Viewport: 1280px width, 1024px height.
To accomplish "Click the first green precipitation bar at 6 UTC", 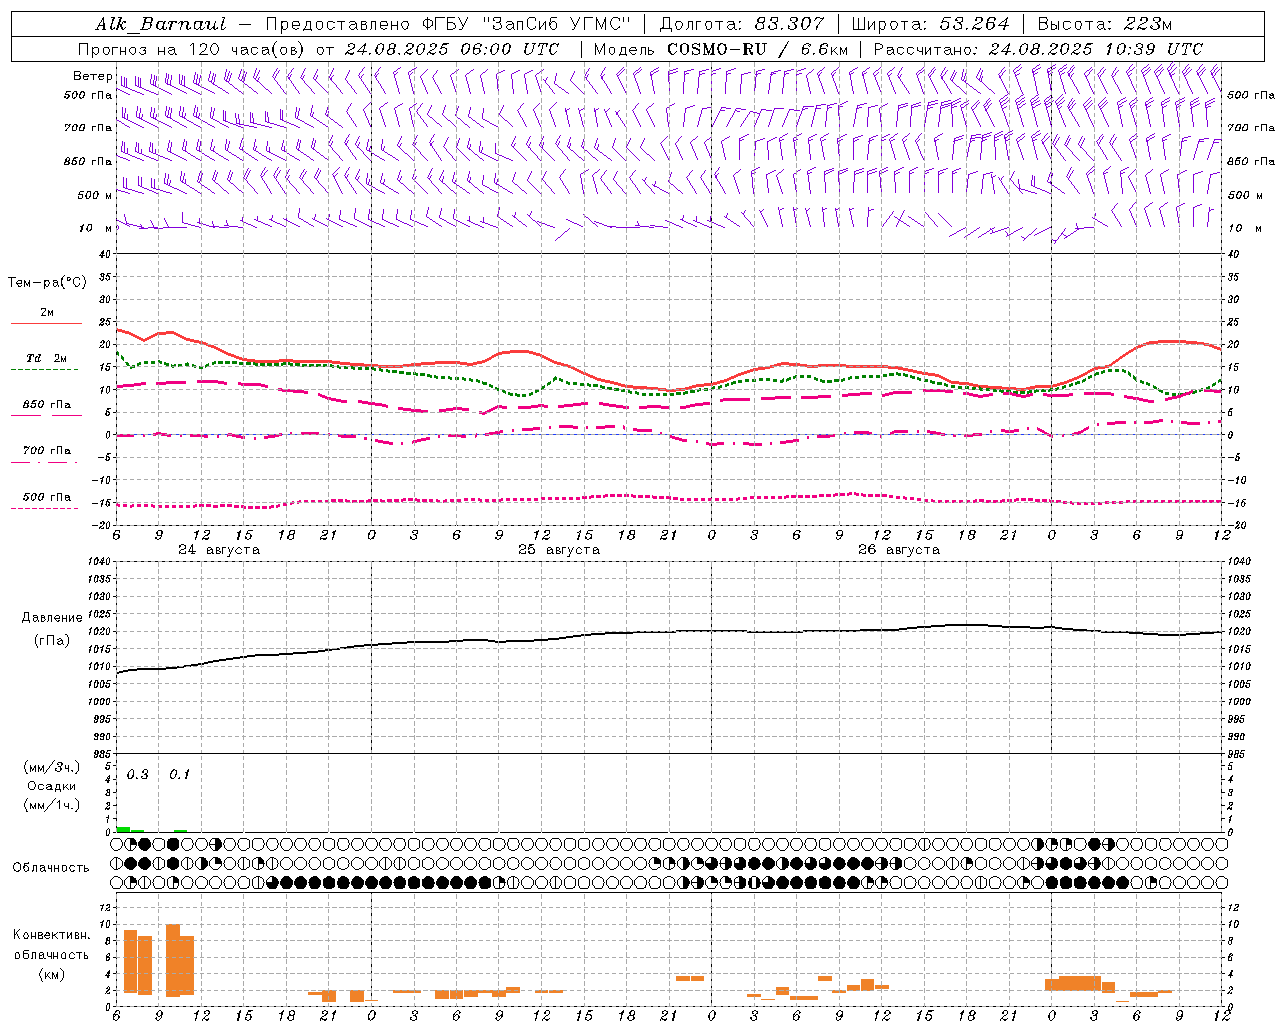I will click(x=123, y=829).
